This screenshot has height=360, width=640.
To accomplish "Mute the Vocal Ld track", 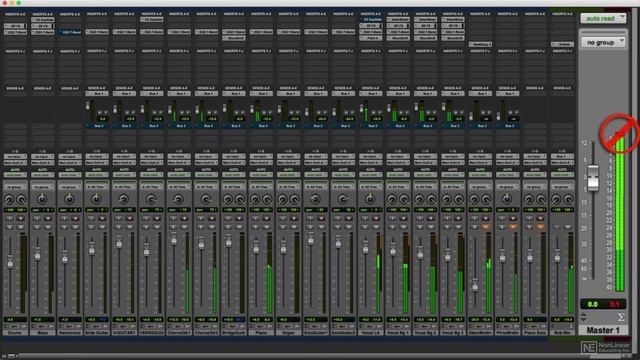I will pos(376,227).
